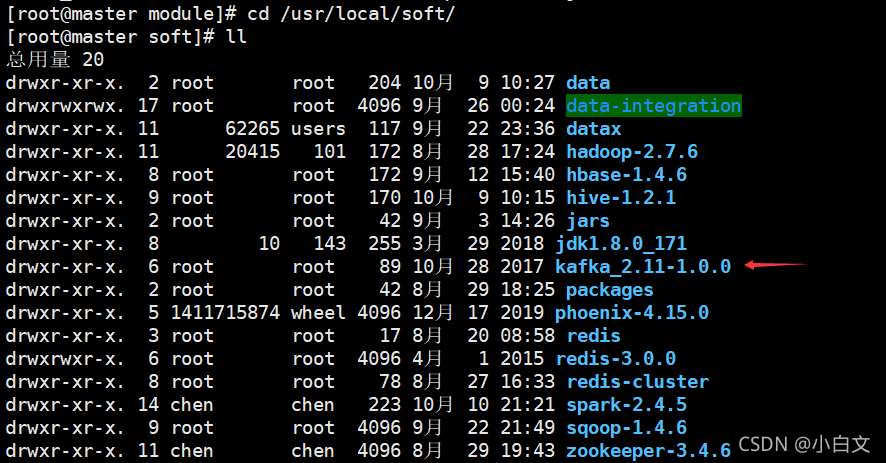886x463 pixels.
Task: Click the time '16:33' in redis-cluster row
Action: click(x=528, y=382)
